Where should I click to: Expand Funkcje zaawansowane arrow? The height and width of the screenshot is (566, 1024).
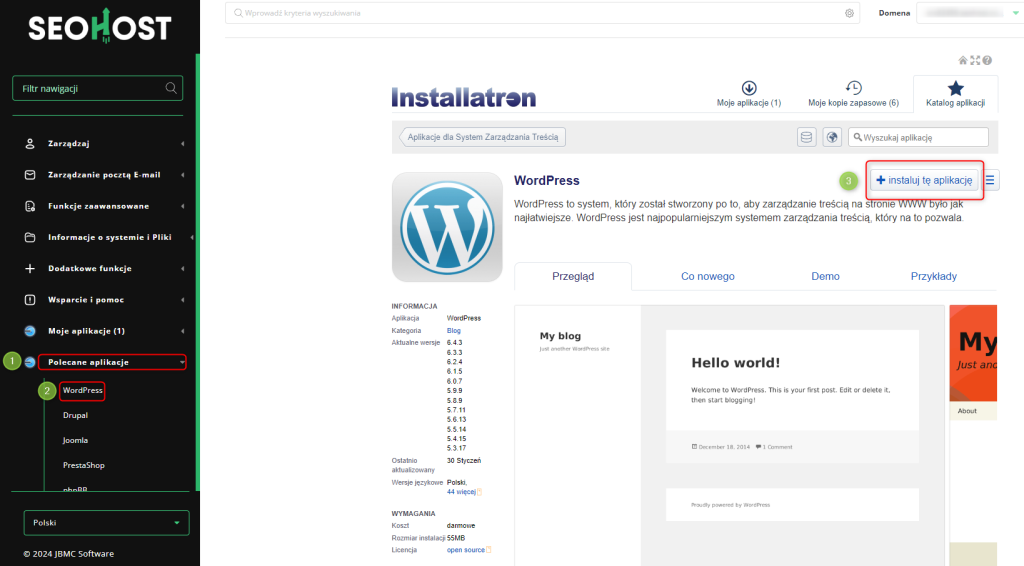[182, 206]
